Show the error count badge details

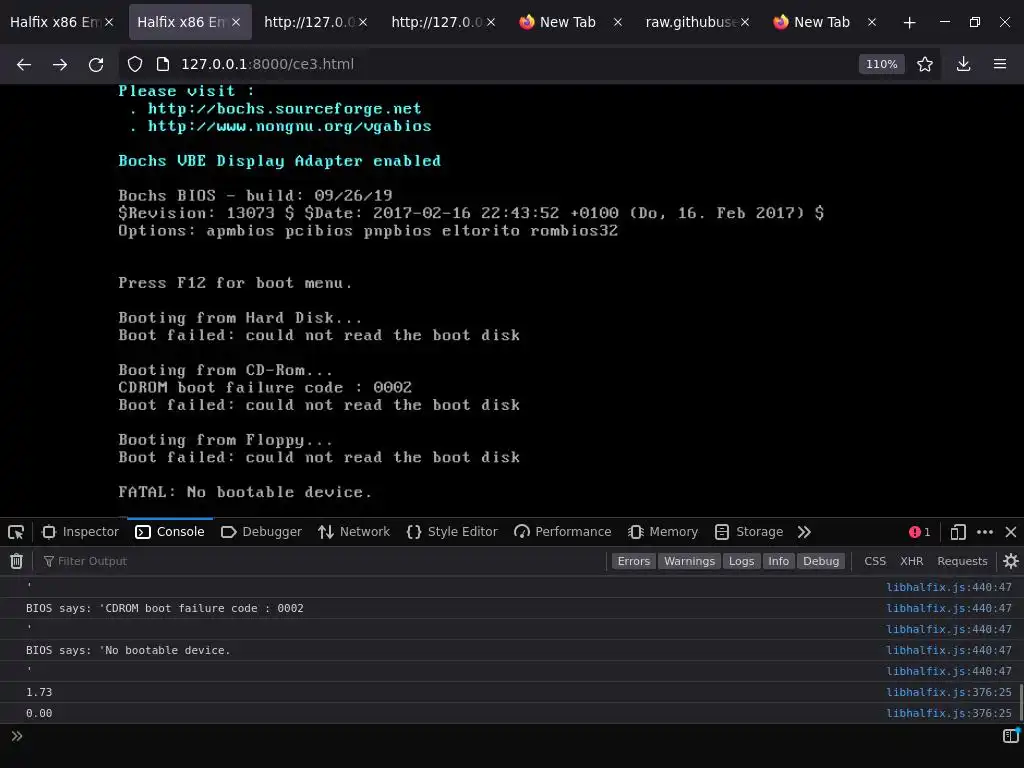coord(920,532)
